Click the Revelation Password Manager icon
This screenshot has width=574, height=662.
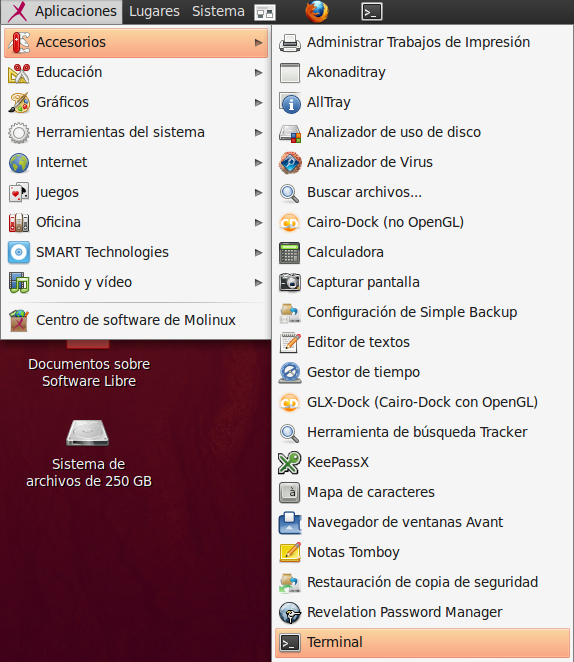pos(290,612)
